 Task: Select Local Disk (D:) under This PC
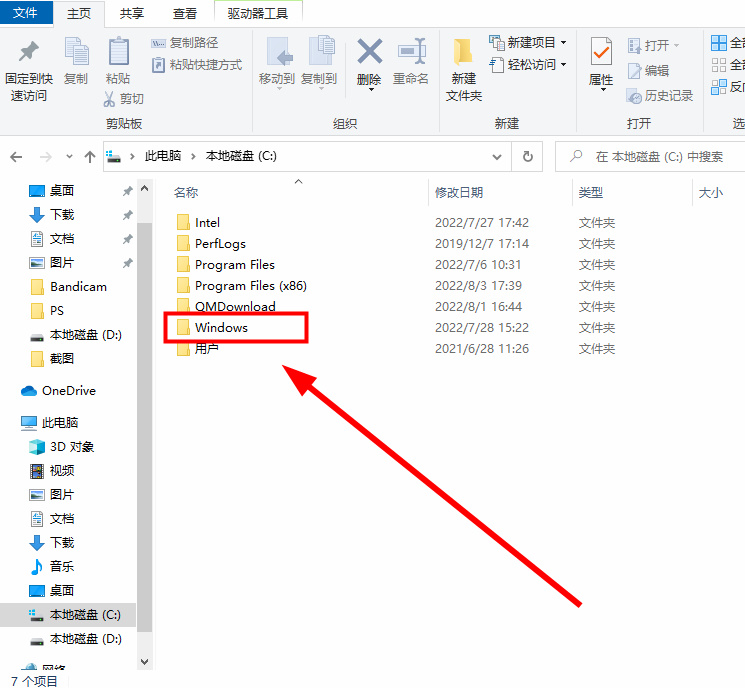point(85,639)
